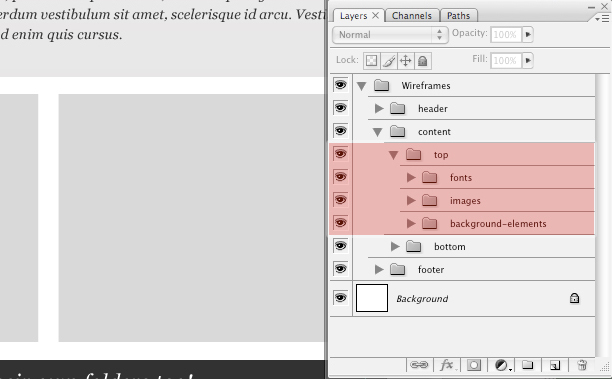Click the Background layer lock icon

[x=574, y=298]
